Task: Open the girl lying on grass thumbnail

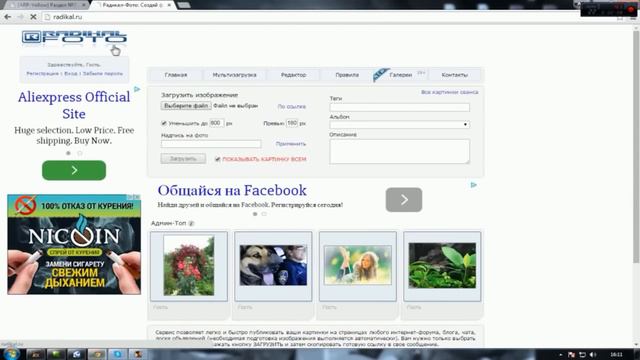Action: [358, 266]
